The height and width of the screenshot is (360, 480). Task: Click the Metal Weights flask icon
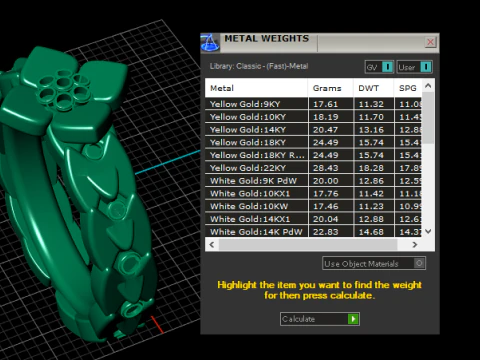click(x=210, y=43)
